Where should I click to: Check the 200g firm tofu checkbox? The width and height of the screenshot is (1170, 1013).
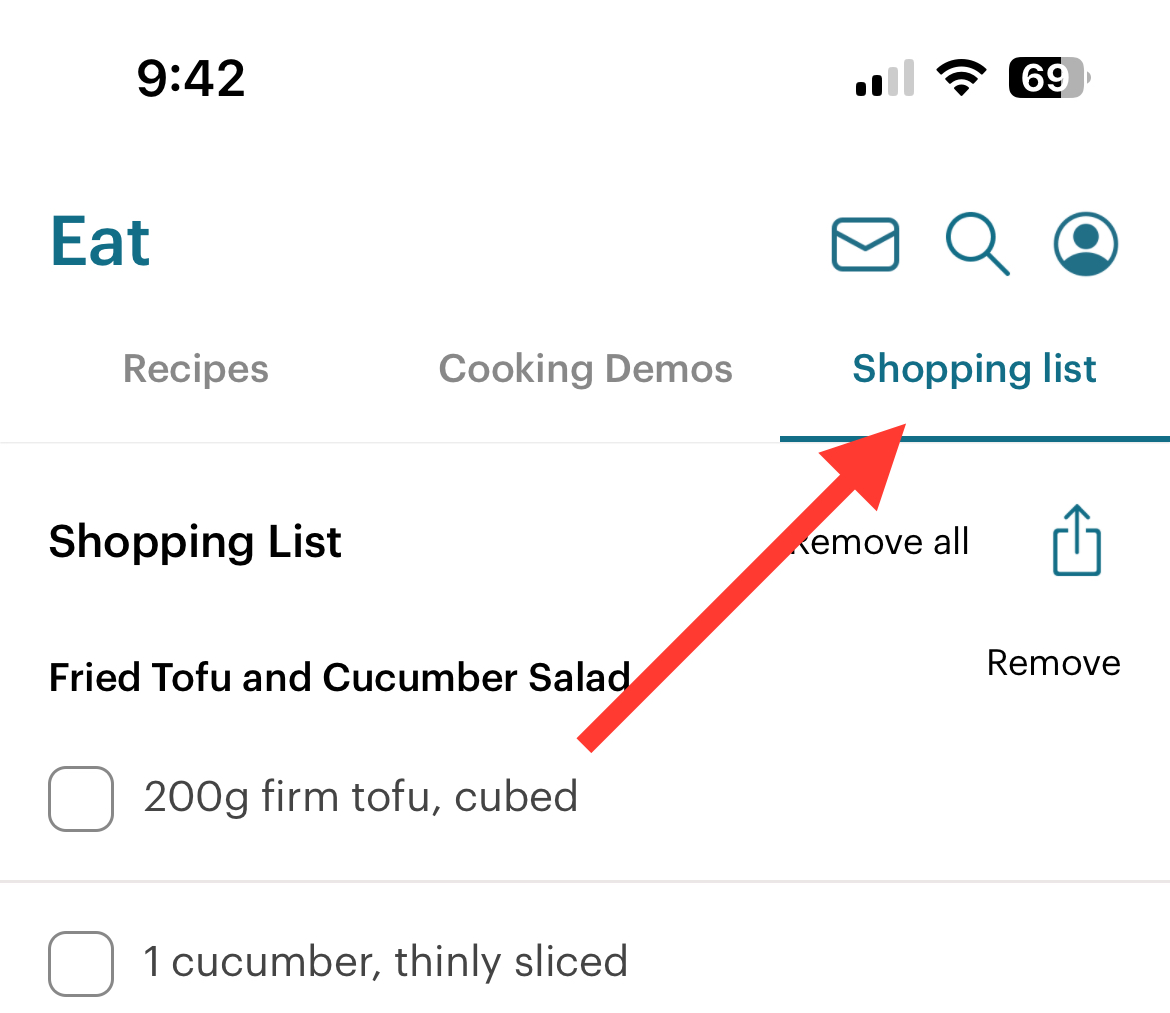click(x=81, y=798)
